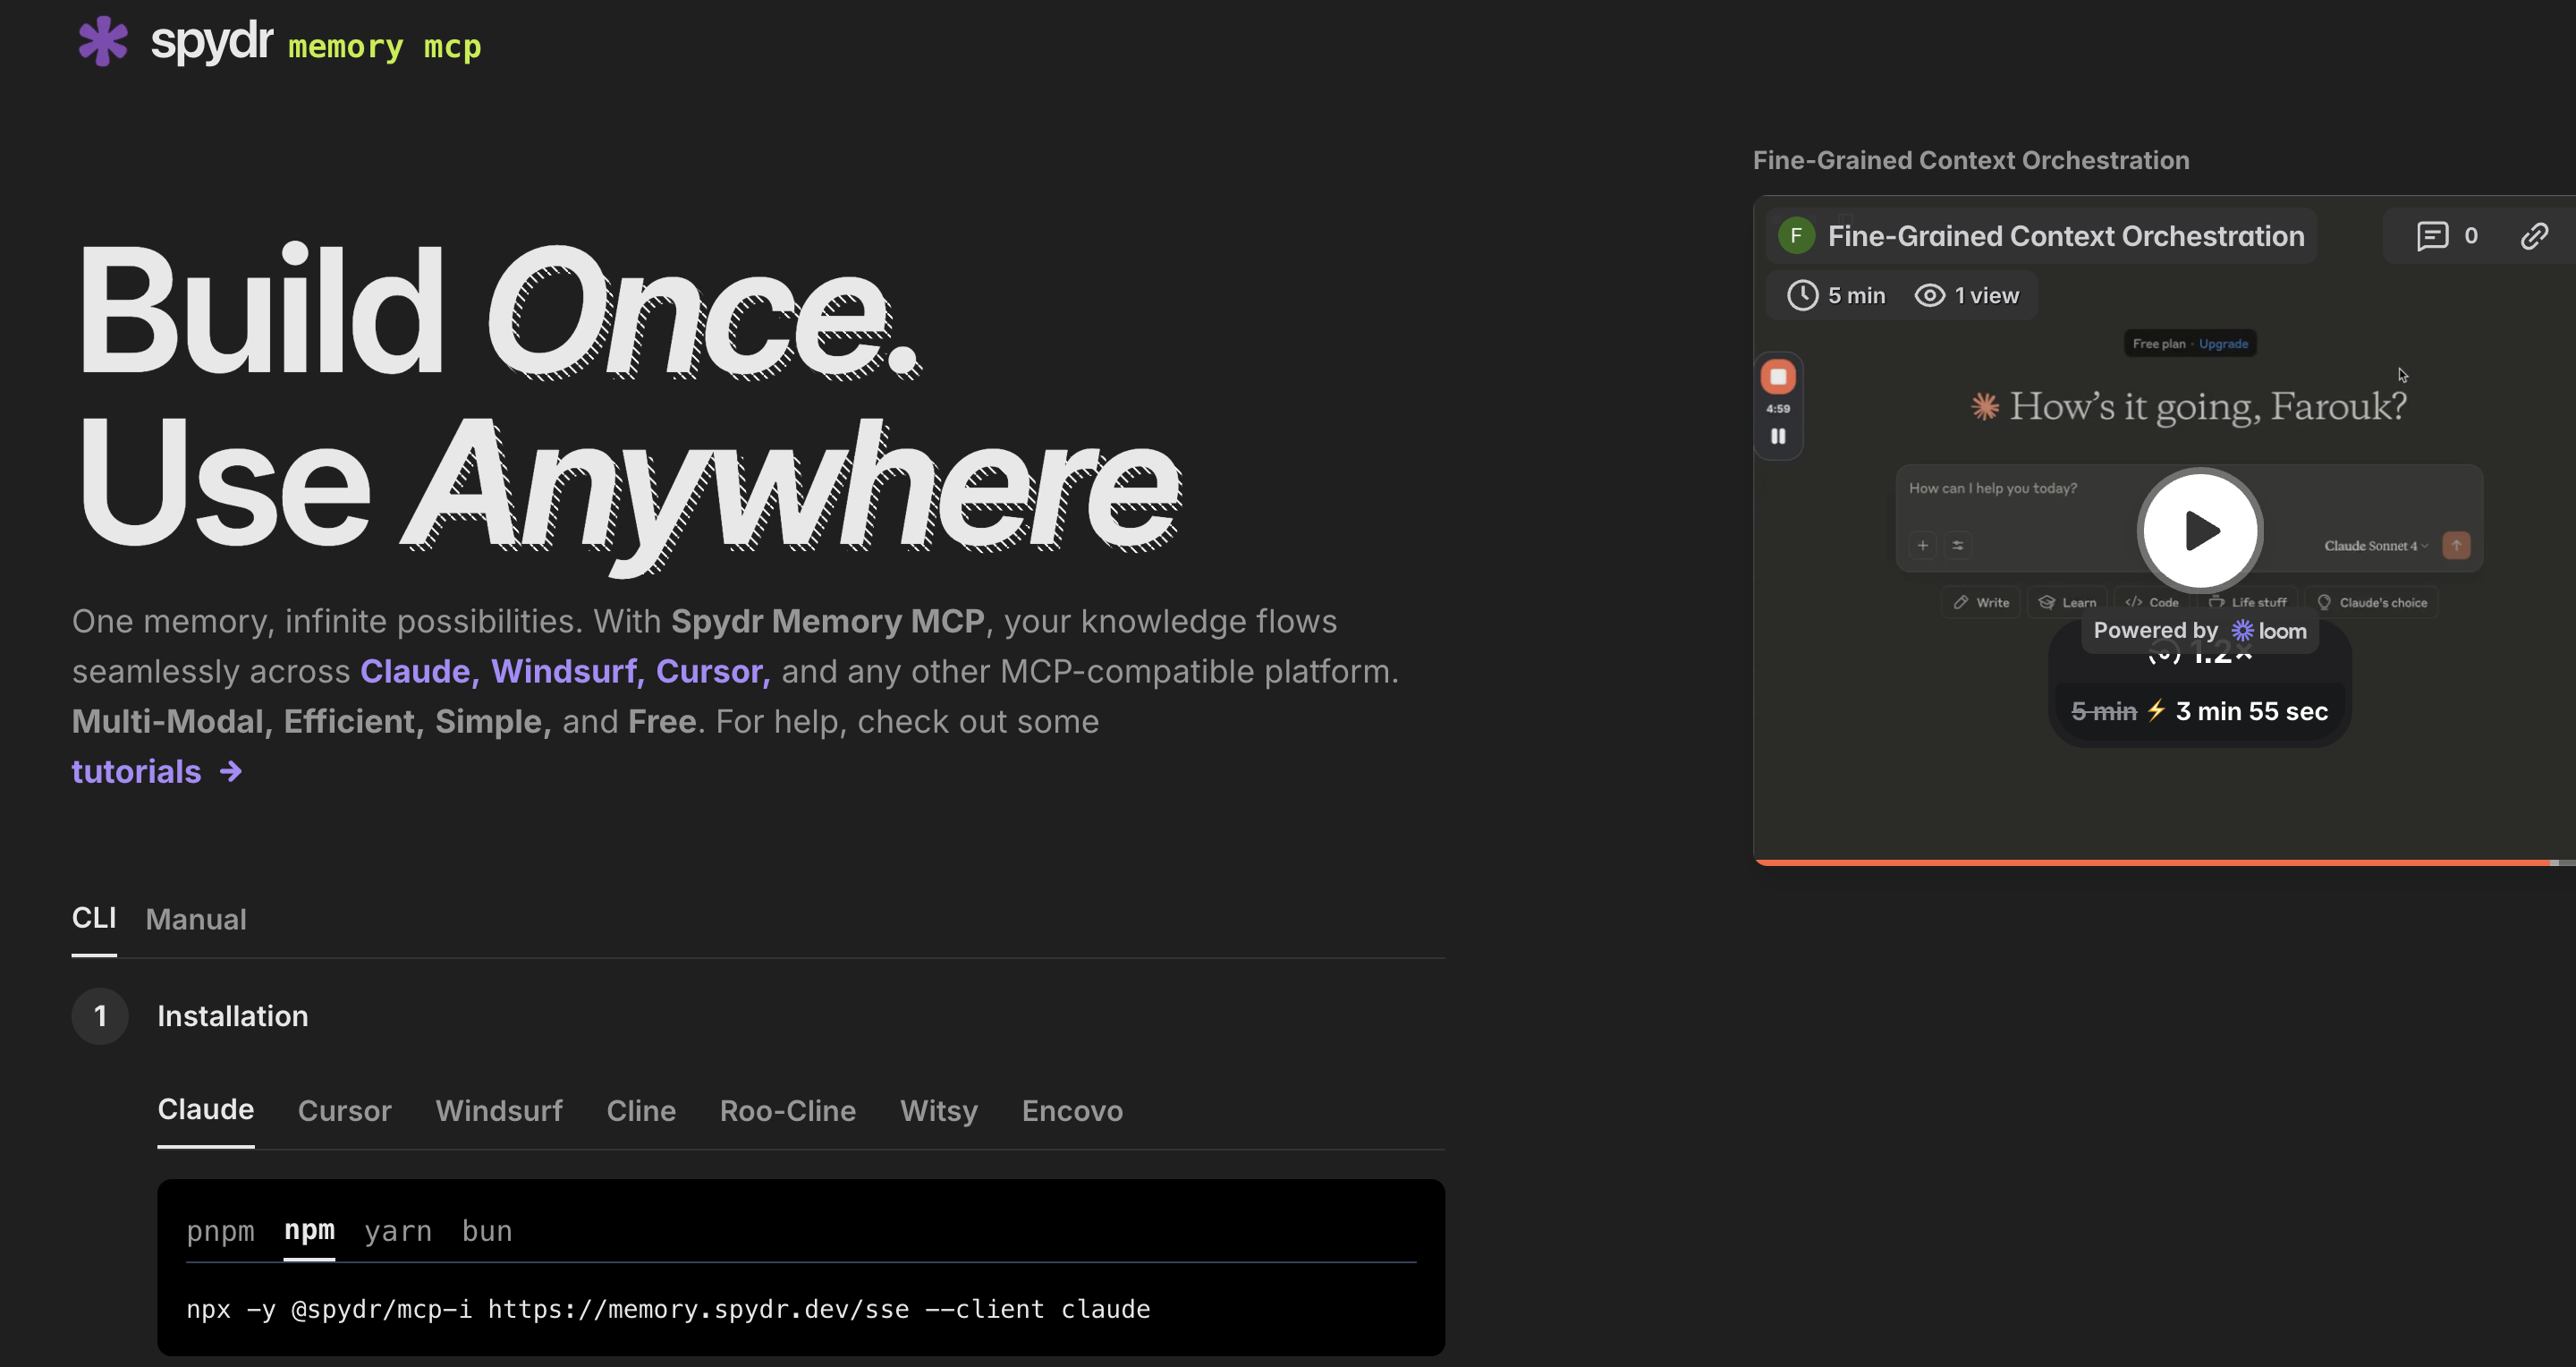Click the Installation step 1 badge
Image resolution: width=2576 pixels, height=1367 pixels.
100,1016
